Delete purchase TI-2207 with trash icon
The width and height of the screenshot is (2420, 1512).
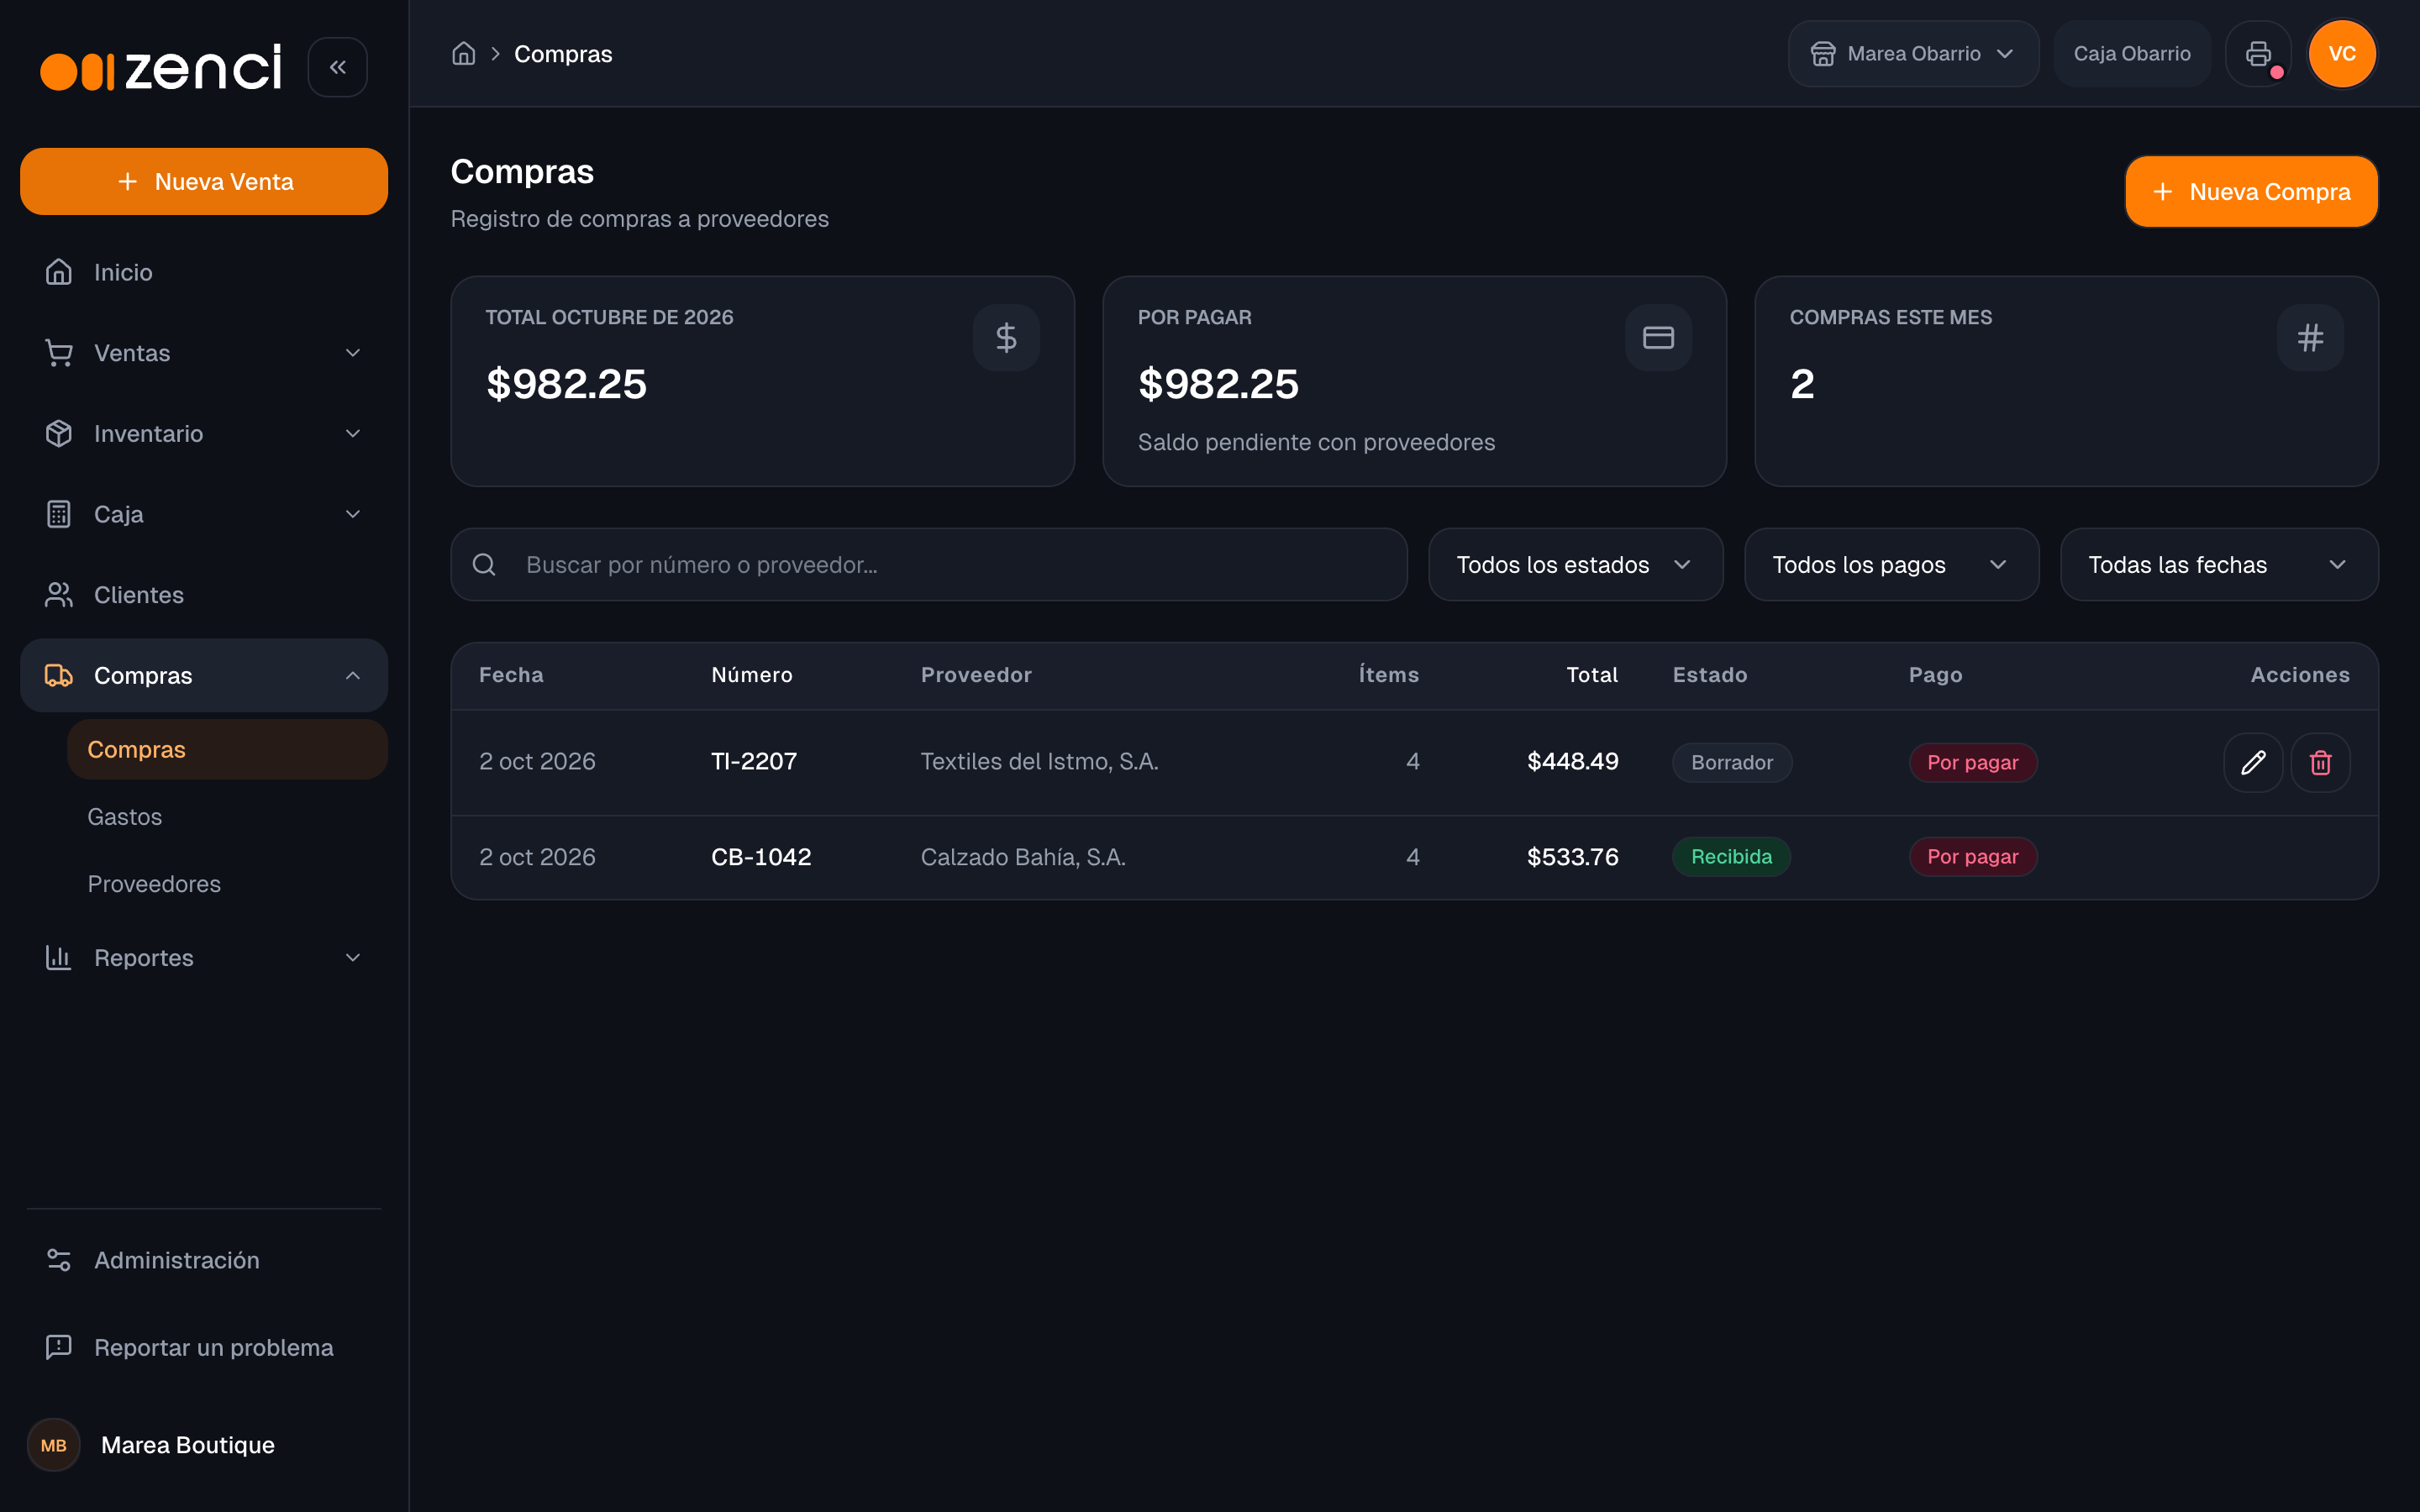(2320, 763)
